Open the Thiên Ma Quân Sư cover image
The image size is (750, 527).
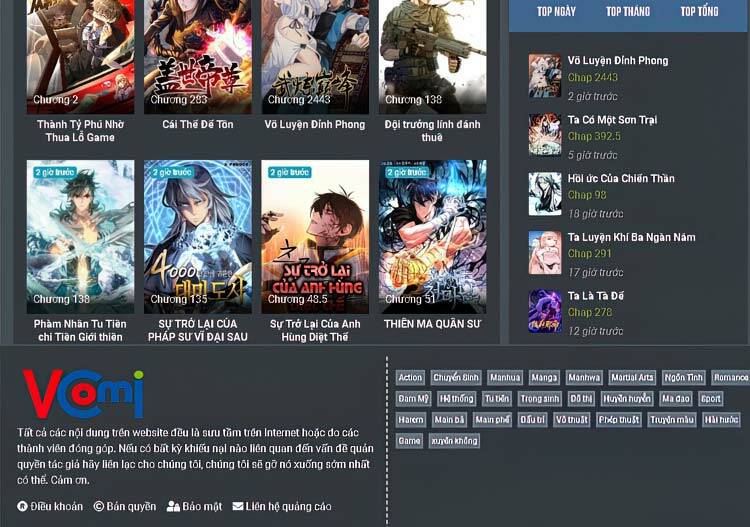point(432,236)
